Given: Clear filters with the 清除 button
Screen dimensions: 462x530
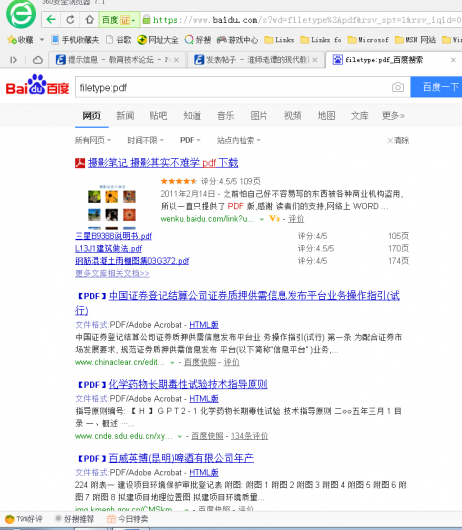Looking at the screenshot, I should coord(398,140).
